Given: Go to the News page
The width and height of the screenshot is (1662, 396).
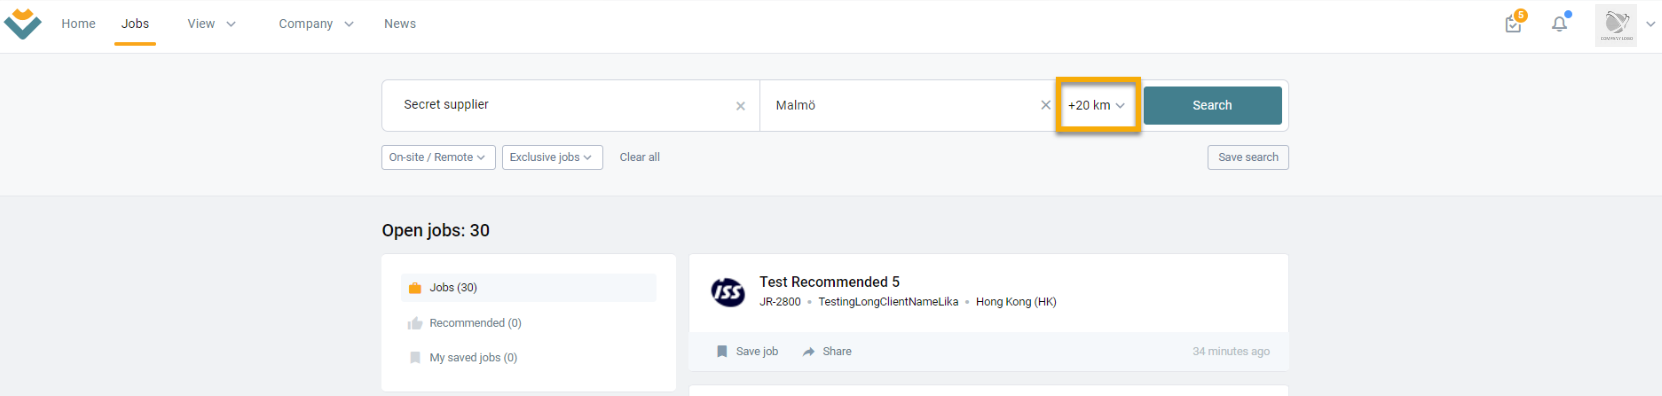Looking at the screenshot, I should 400,24.
